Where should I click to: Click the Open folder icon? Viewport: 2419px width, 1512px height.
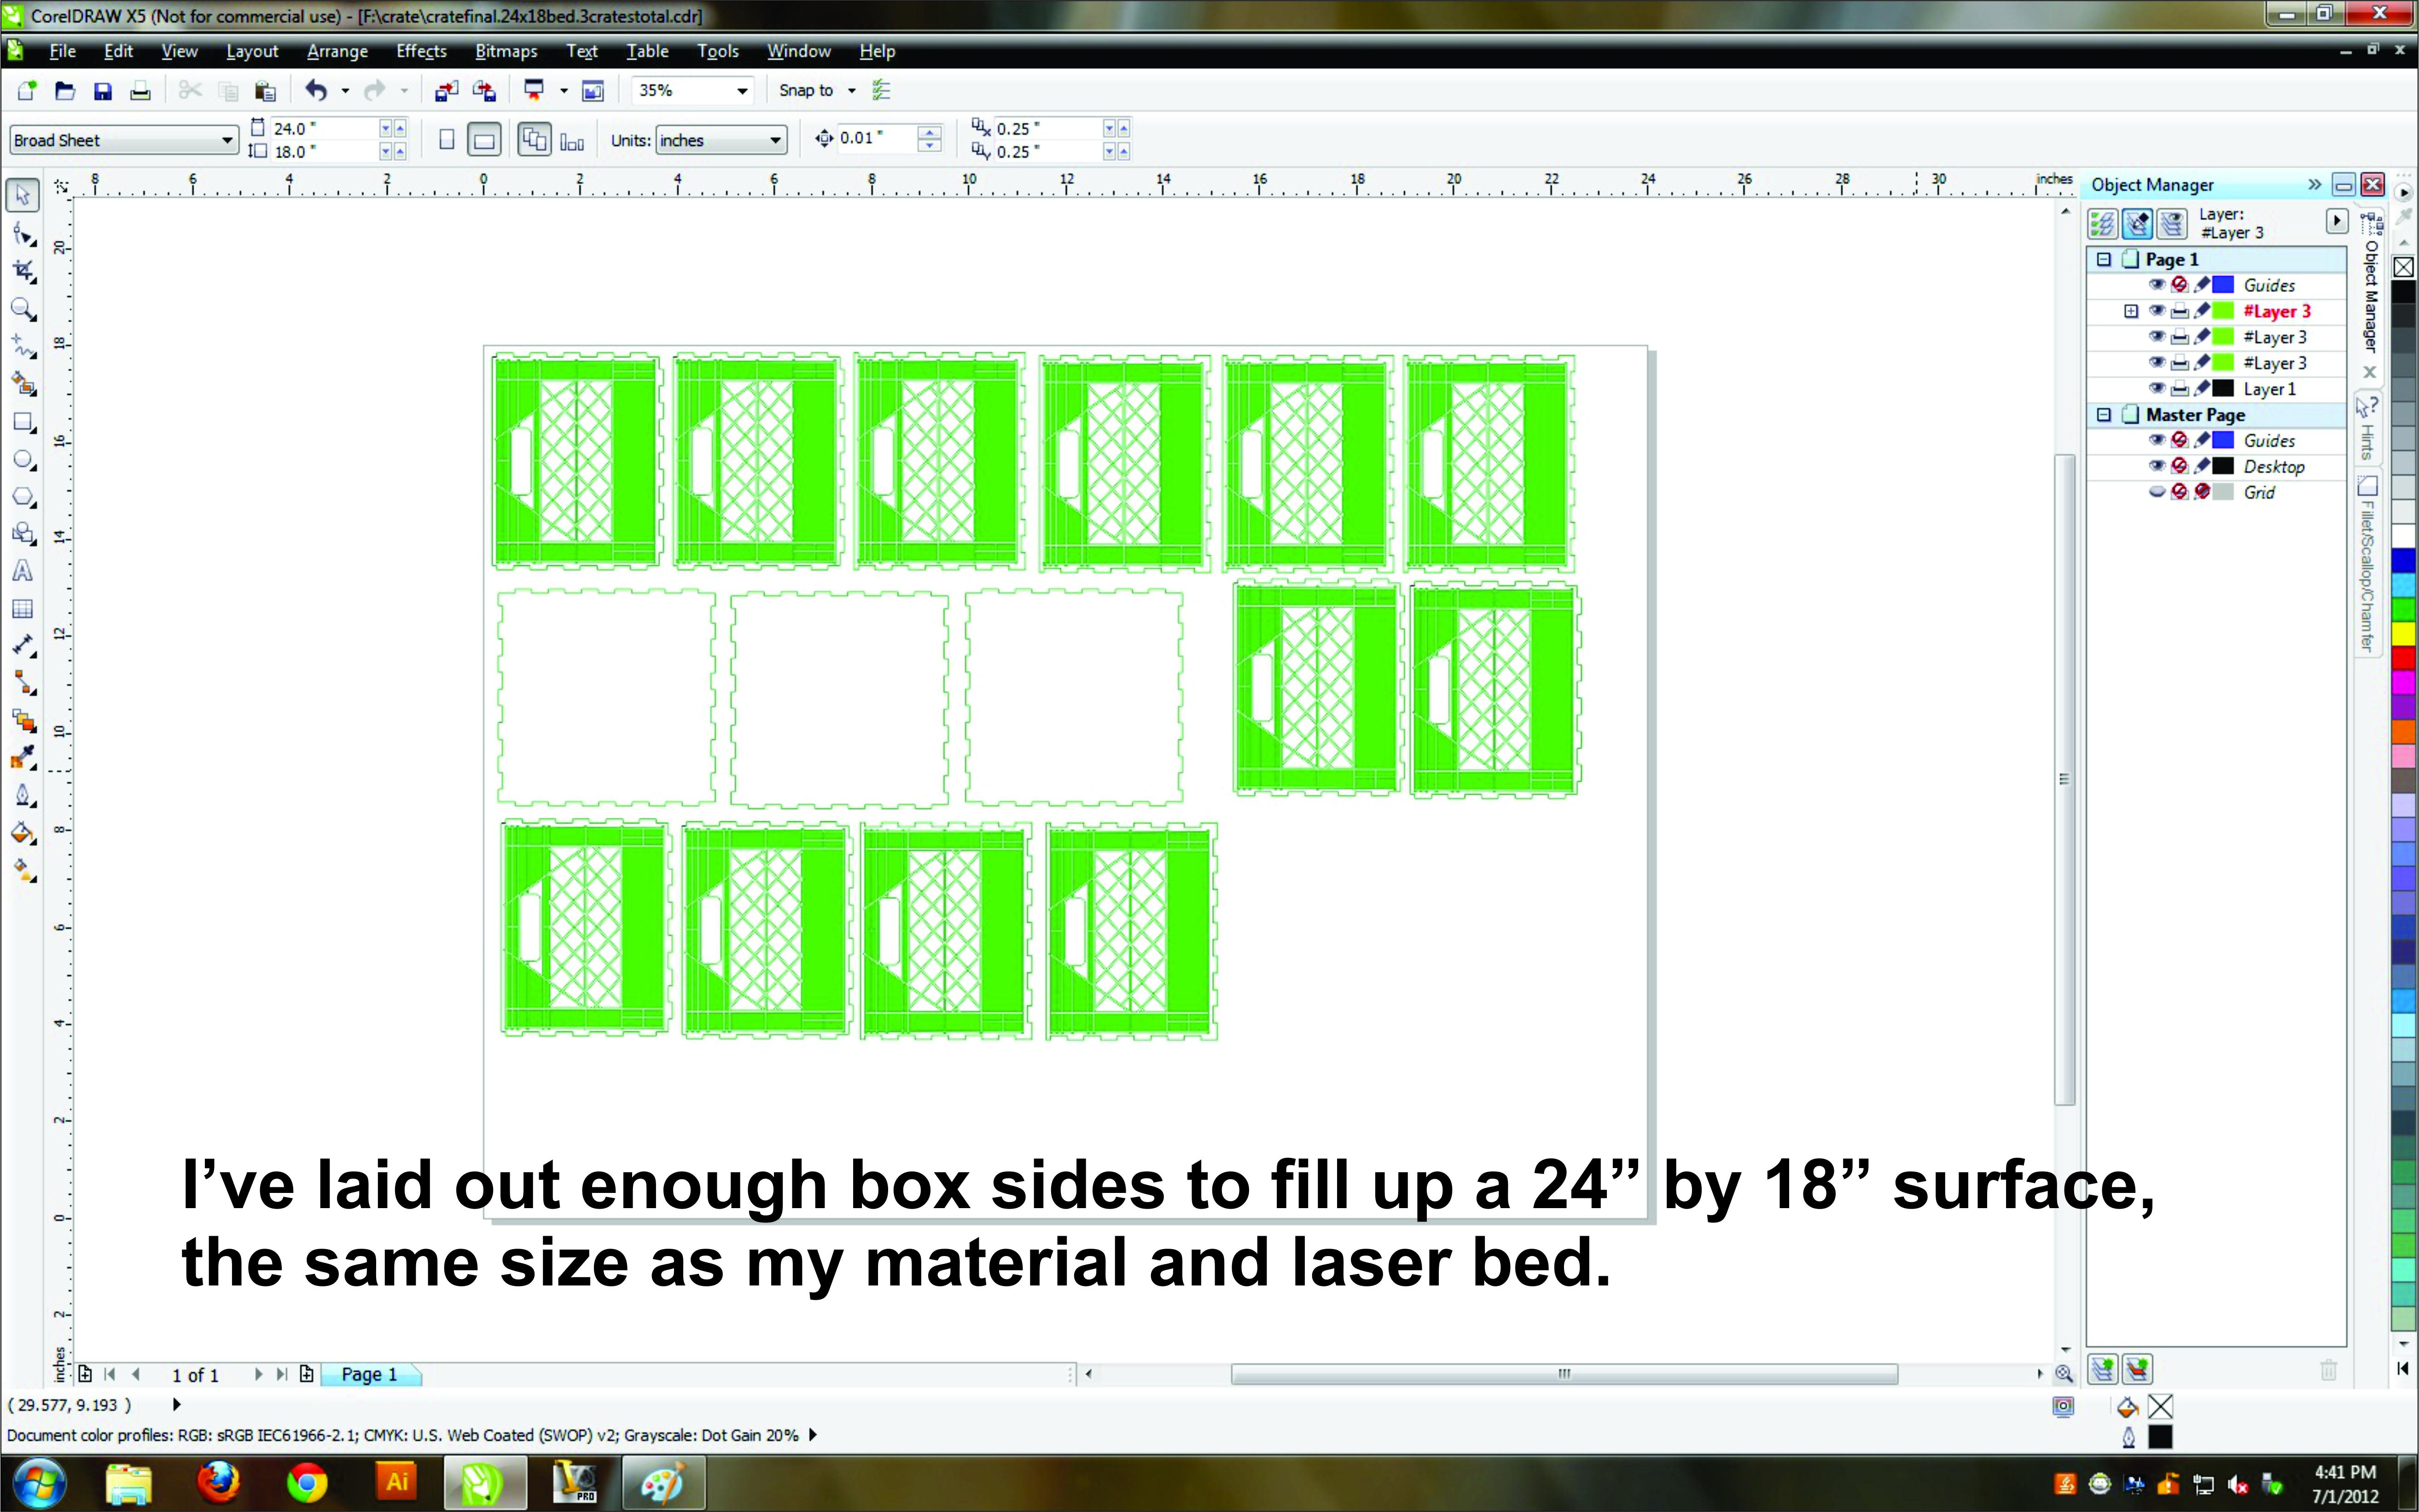[x=65, y=91]
